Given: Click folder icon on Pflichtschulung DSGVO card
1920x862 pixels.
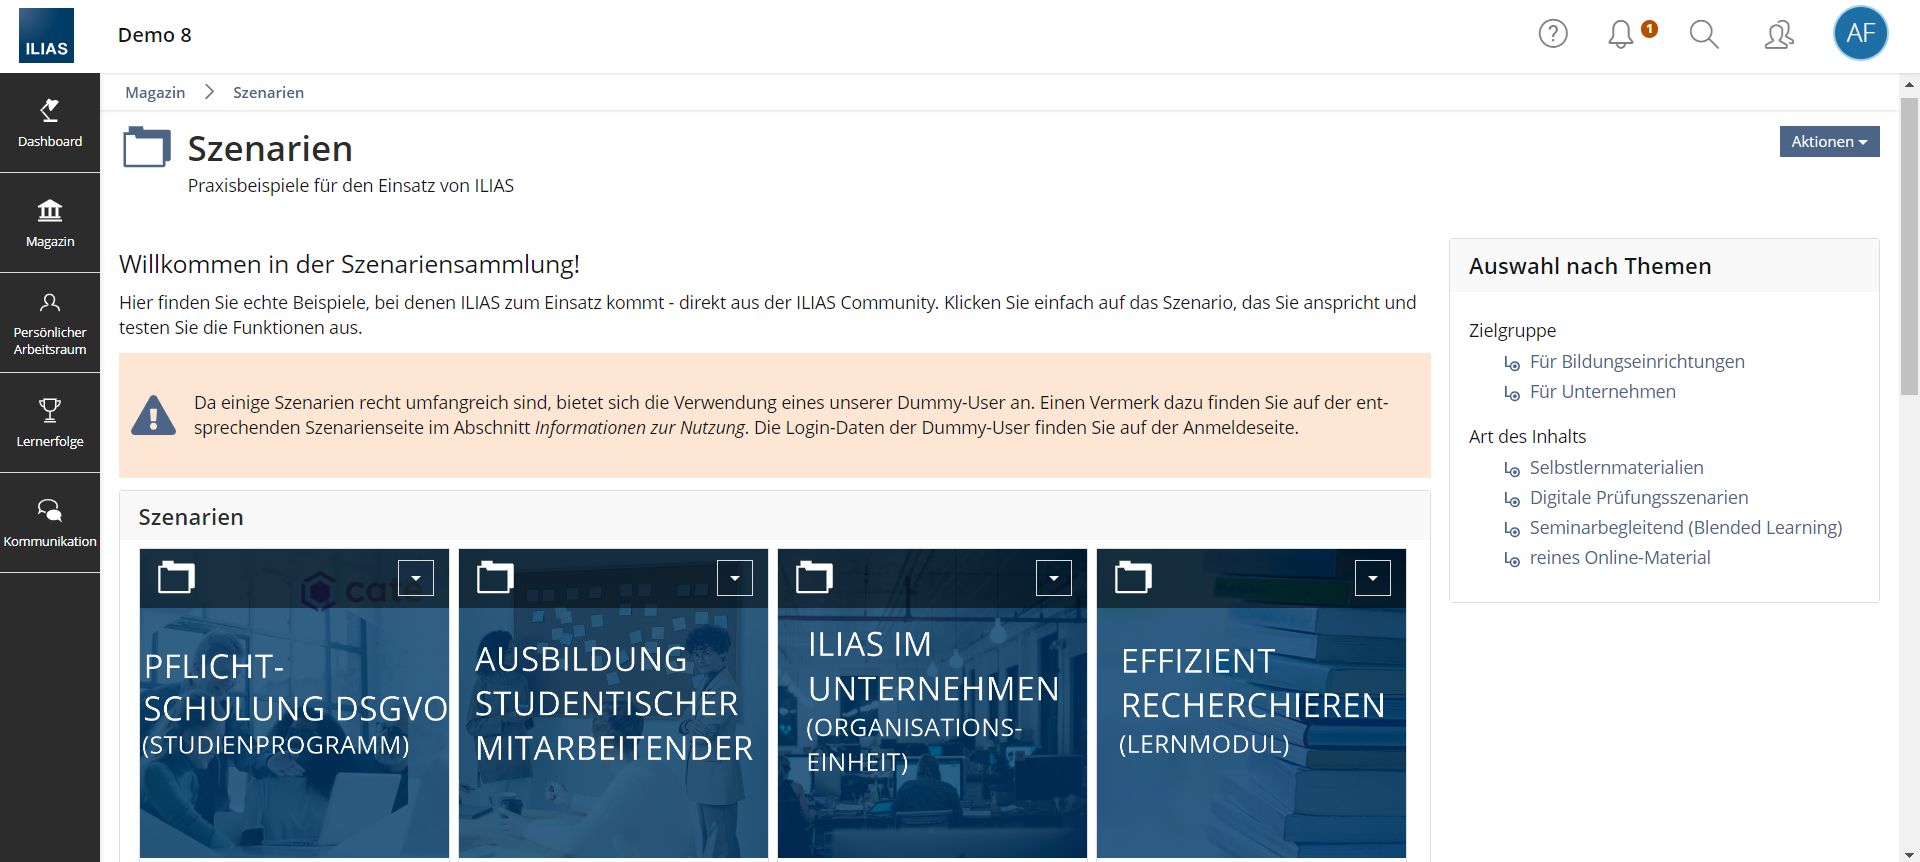Looking at the screenshot, I should pyautogui.click(x=176, y=577).
